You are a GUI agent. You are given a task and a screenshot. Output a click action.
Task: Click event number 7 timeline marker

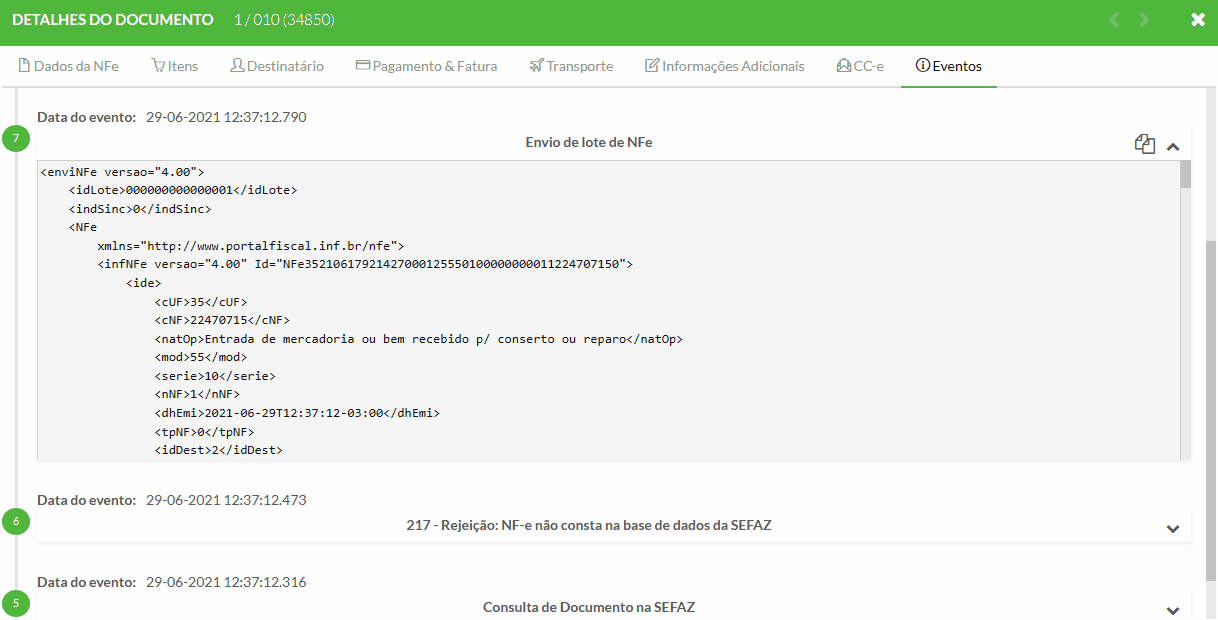point(16,138)
